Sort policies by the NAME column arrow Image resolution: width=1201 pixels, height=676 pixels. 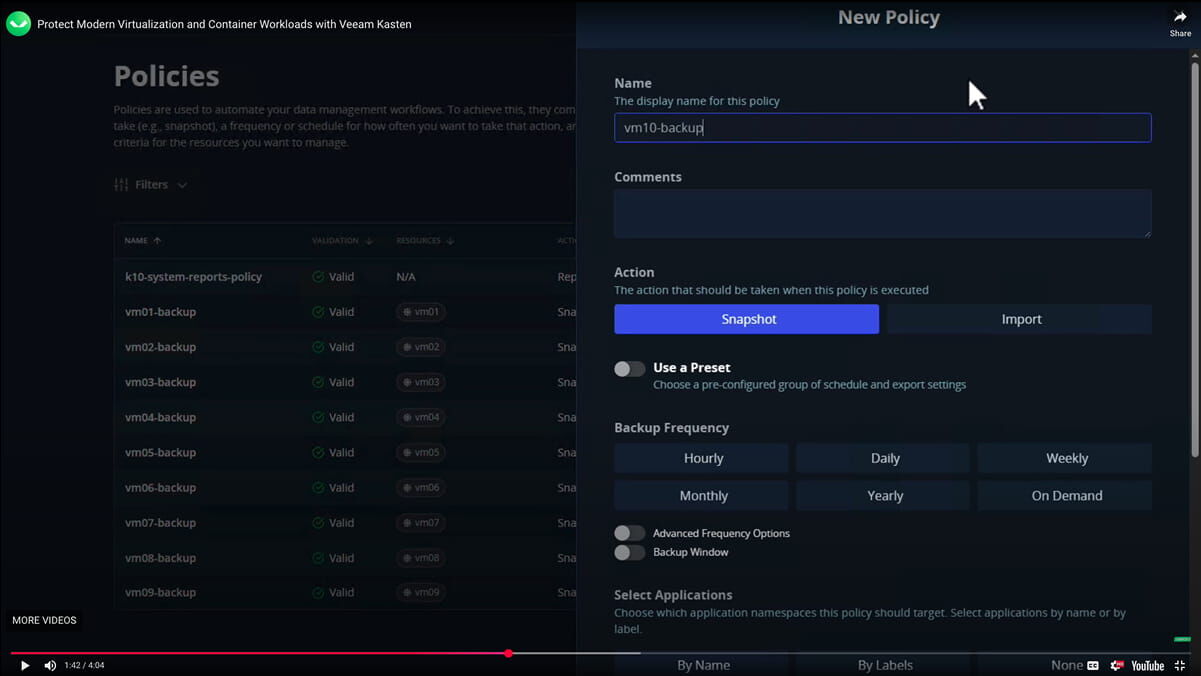[157, 241]
